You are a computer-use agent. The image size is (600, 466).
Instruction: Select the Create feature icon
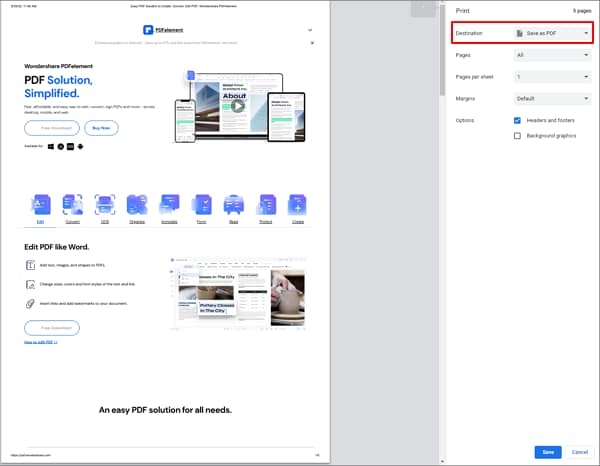coord(298,205)
